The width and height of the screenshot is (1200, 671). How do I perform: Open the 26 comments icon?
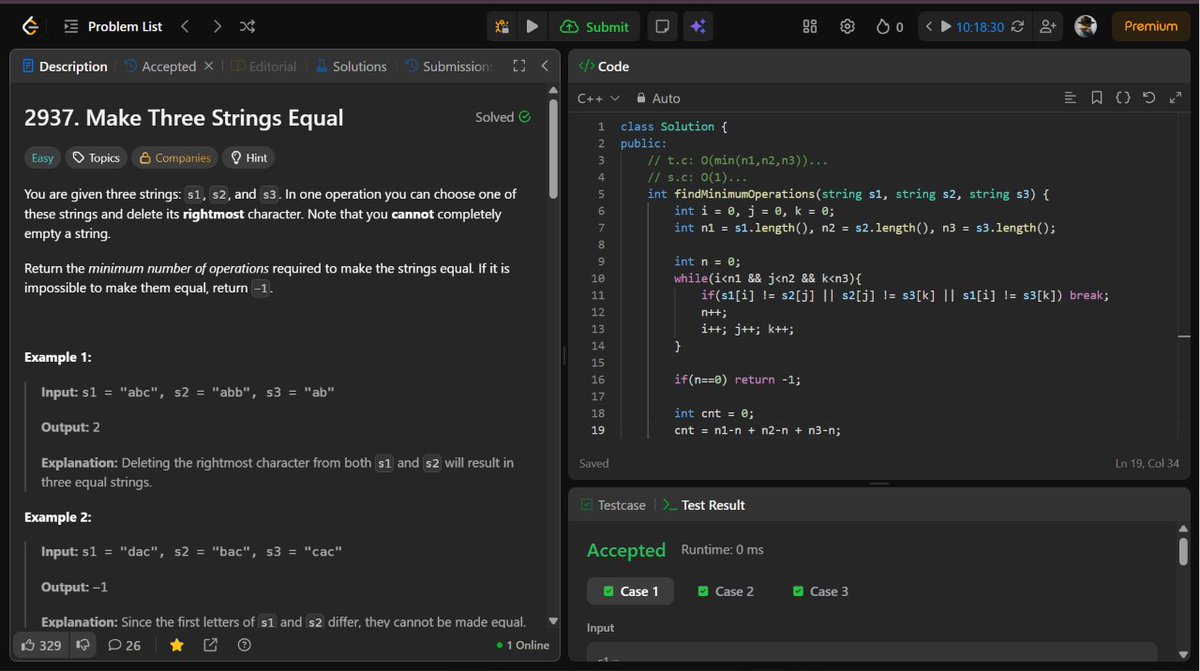point(125,645)
